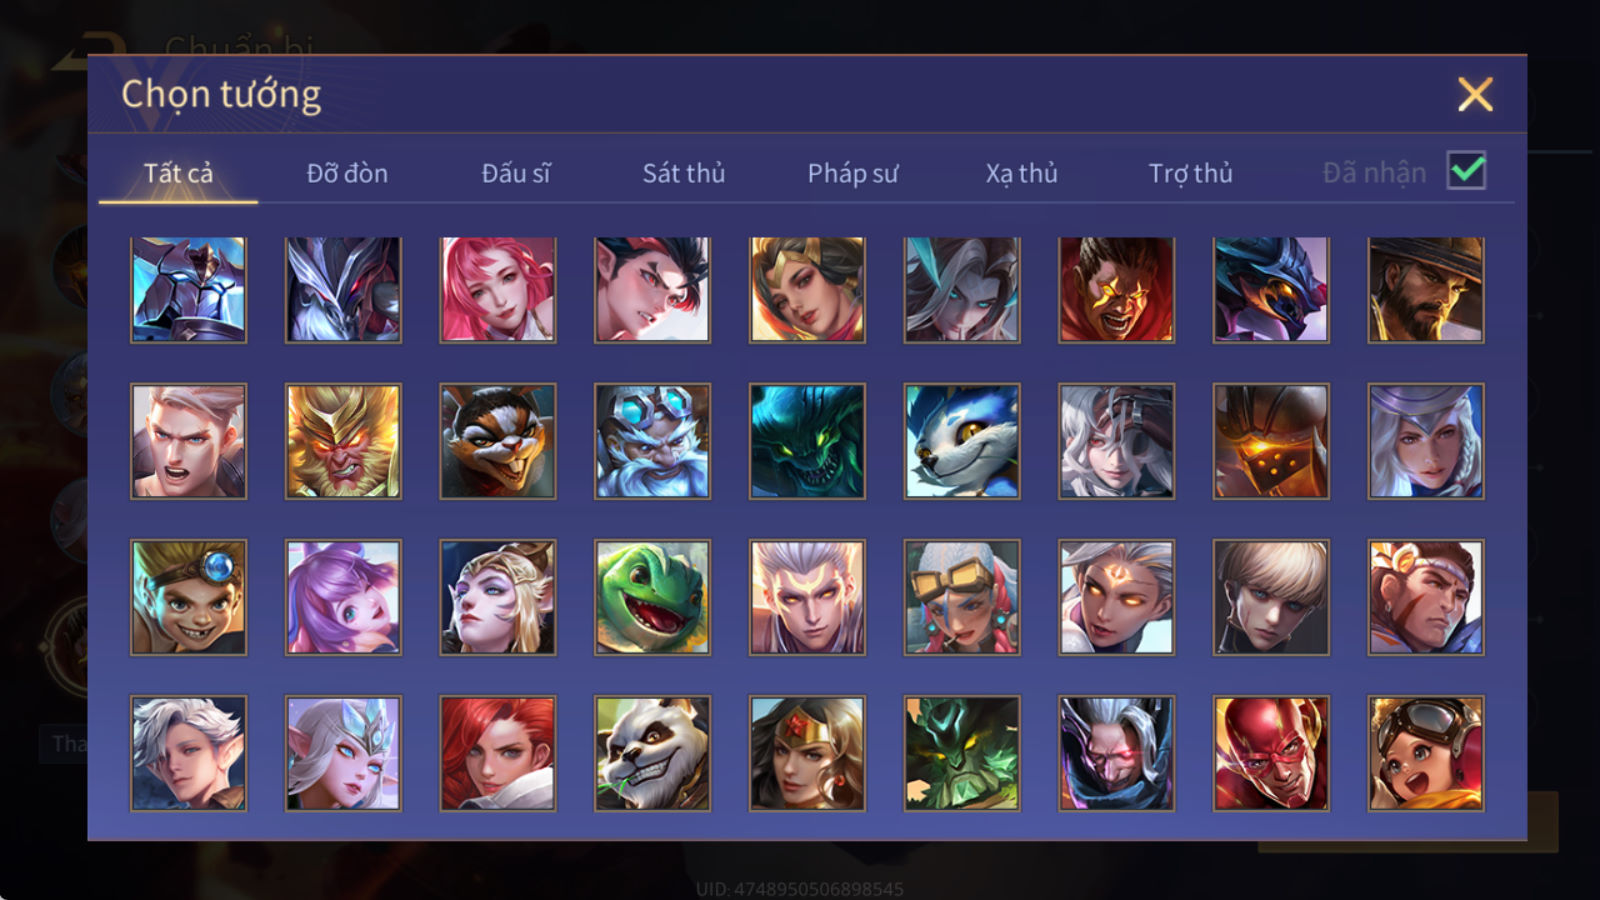Open the Sát thủ tab
The height and width of the screenshot is (900, 1600).
coord(683,173)
